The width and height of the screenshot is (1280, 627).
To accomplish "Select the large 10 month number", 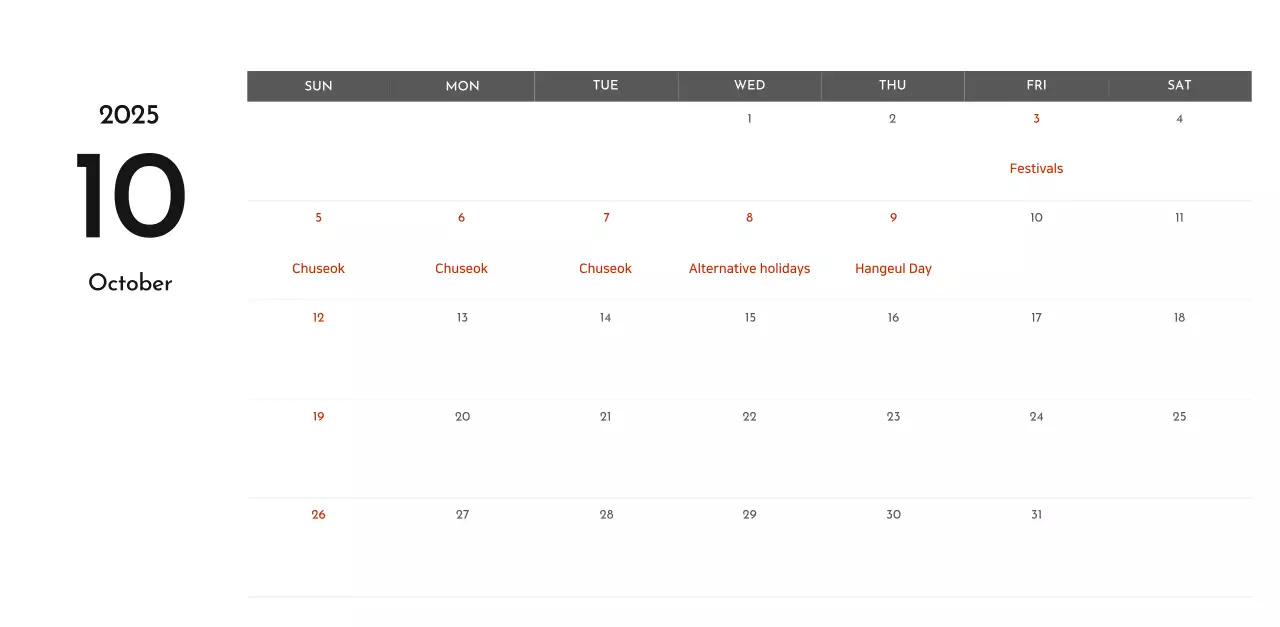I will click(129, 195).
